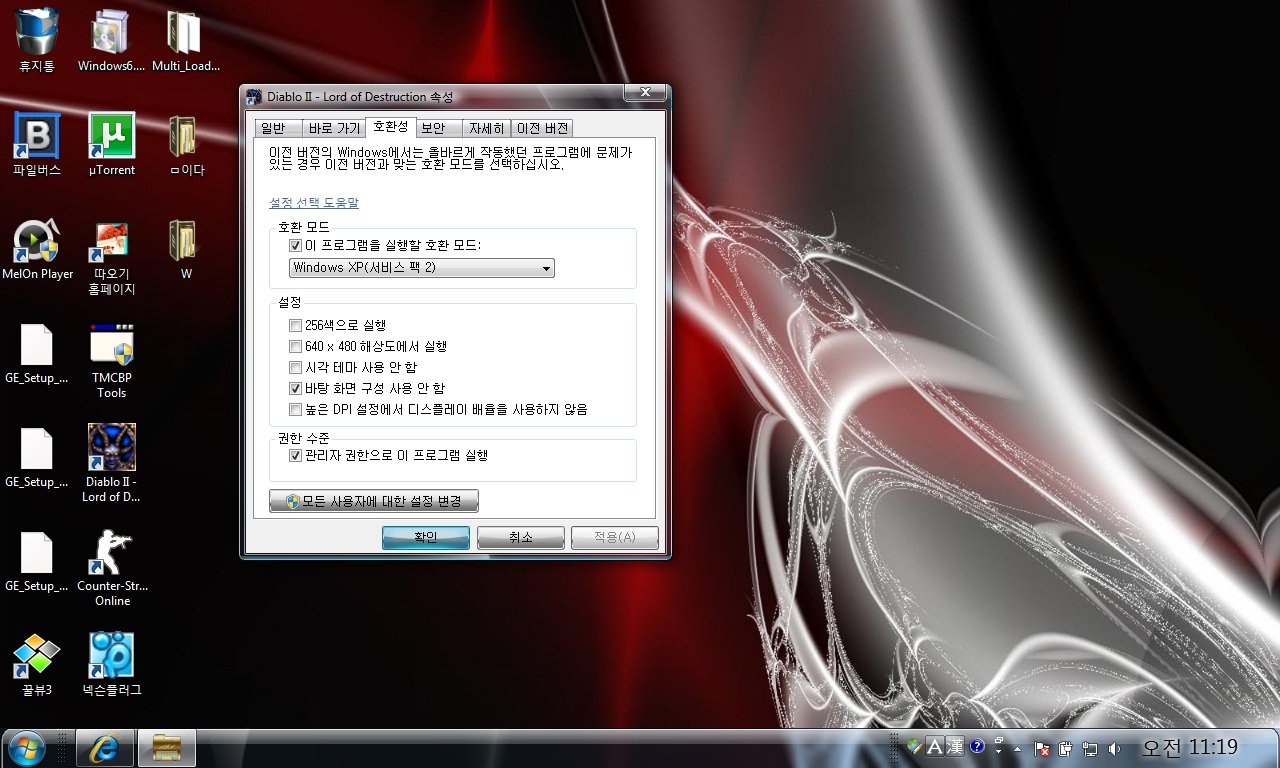Select the Diablo II - Lord of D... shortcut
The width and height of the screenshot is (1280, 768).
point(111,463)
